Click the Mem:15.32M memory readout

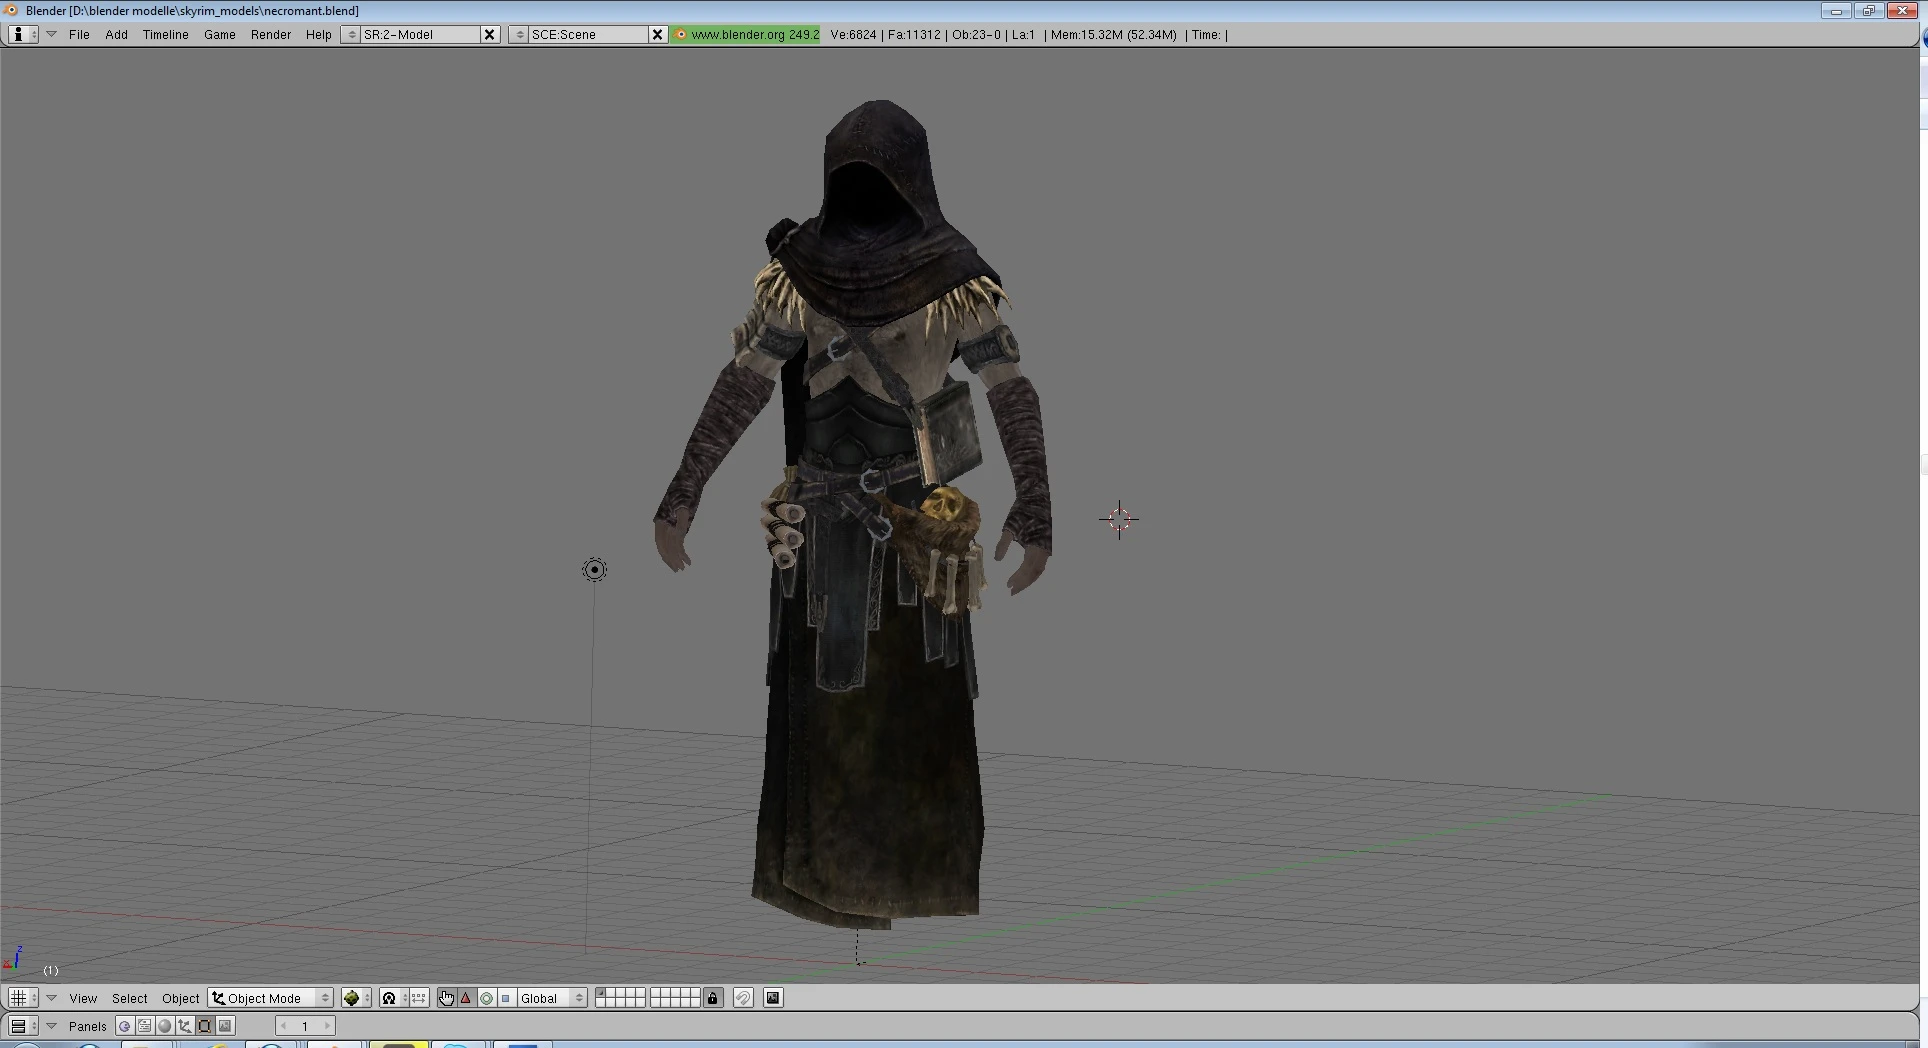pyautogui.click(x=1113, y=34)
